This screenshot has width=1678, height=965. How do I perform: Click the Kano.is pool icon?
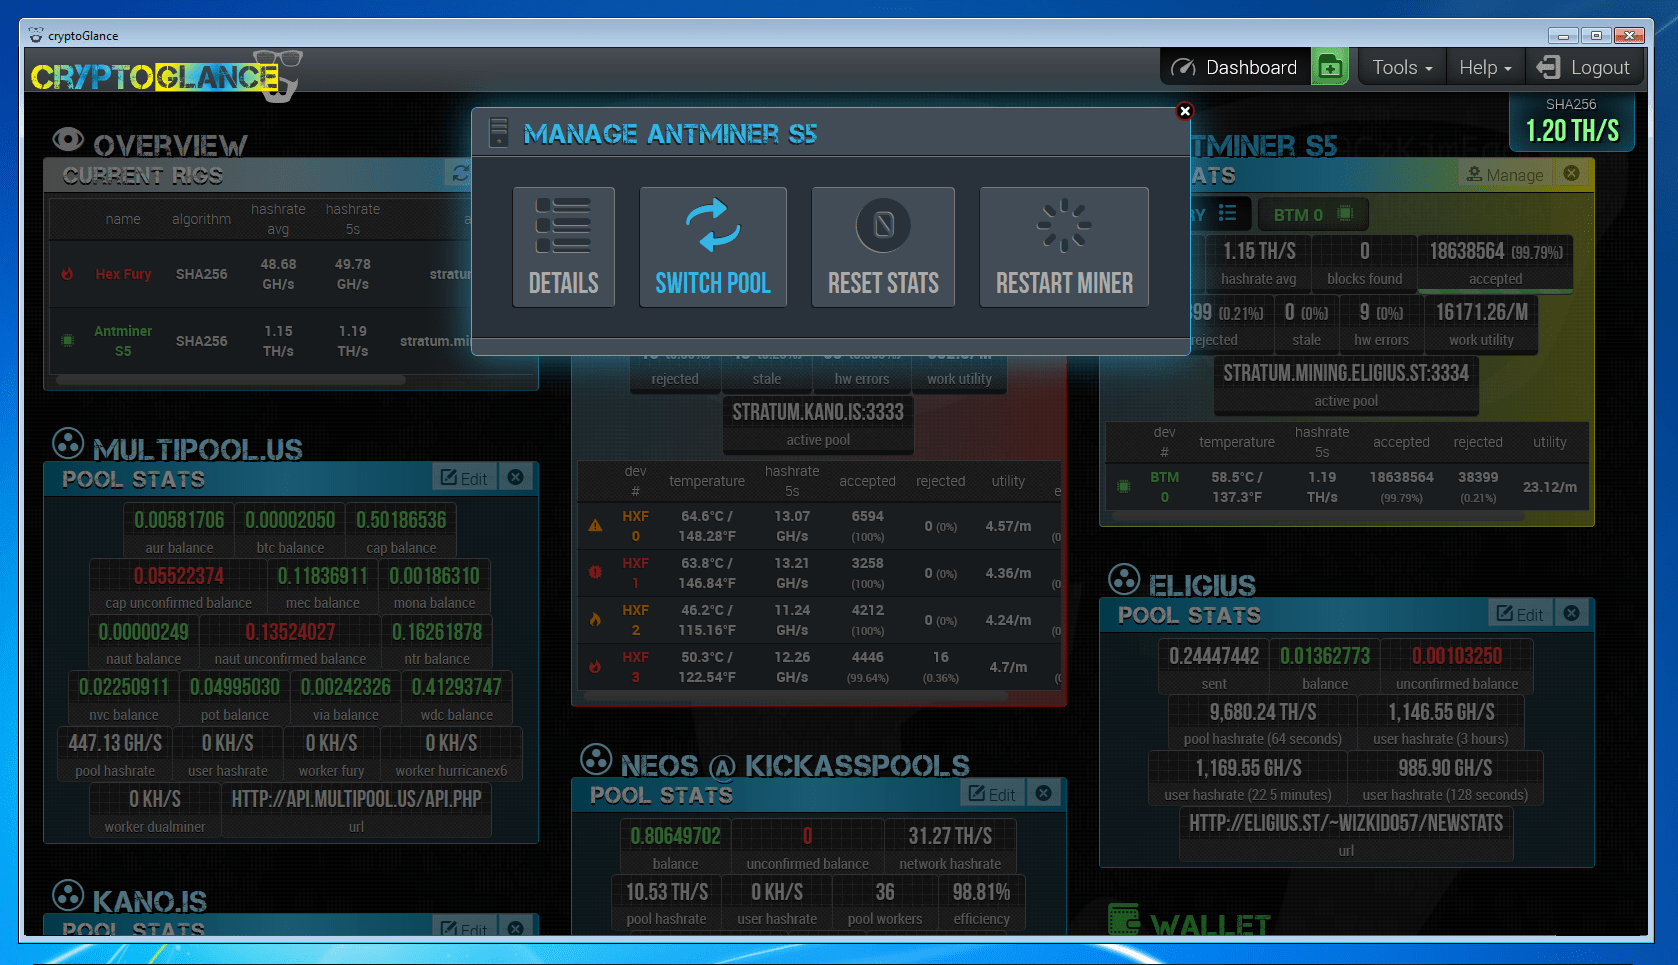[68, 896]
